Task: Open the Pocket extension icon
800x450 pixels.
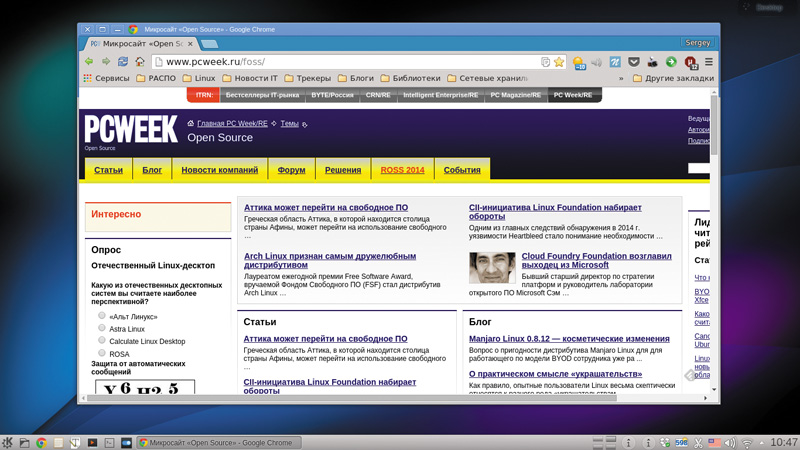Action: pyautogui.click(x=634, y=62)
